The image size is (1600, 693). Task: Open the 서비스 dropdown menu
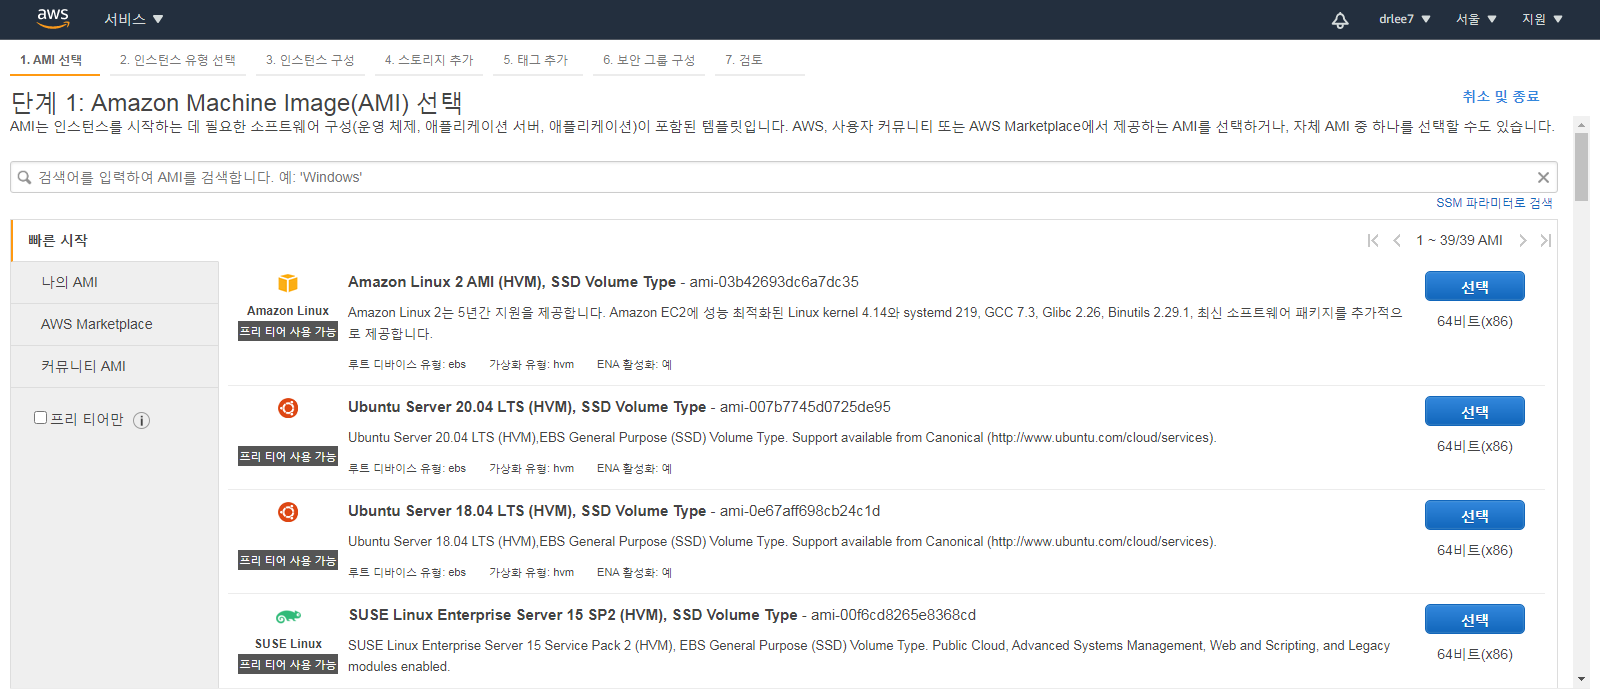tap(134, 19)
